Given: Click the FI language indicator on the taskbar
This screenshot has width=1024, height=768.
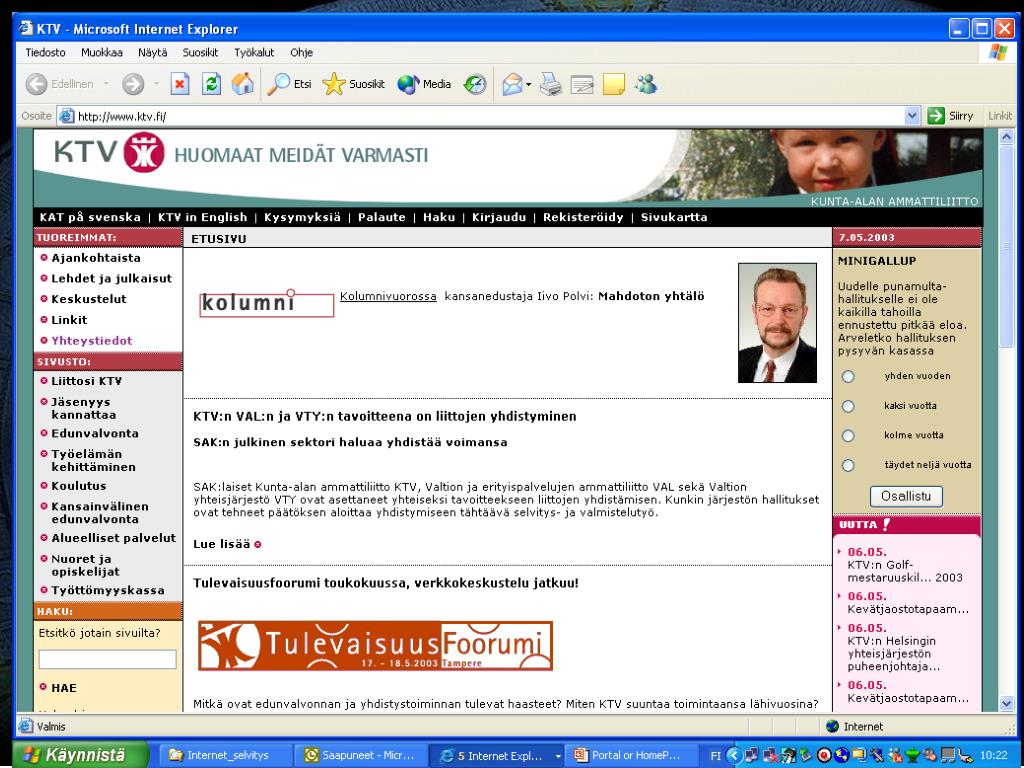Looking at the screenshot, I should 715,756.
